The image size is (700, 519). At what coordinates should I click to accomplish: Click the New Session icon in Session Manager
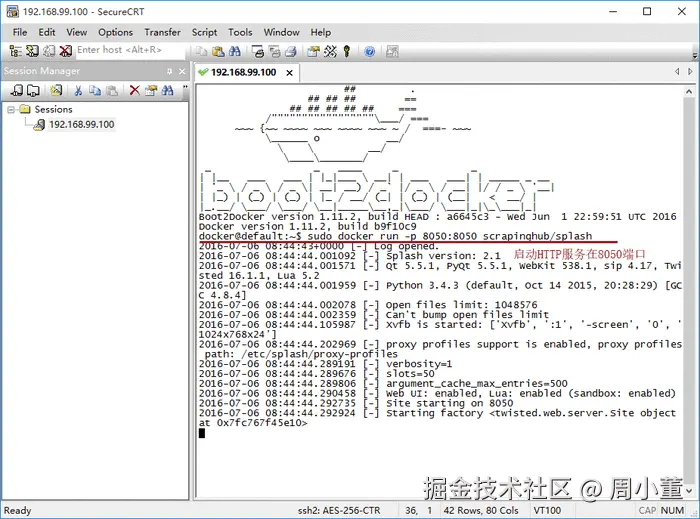pos(56,91)
